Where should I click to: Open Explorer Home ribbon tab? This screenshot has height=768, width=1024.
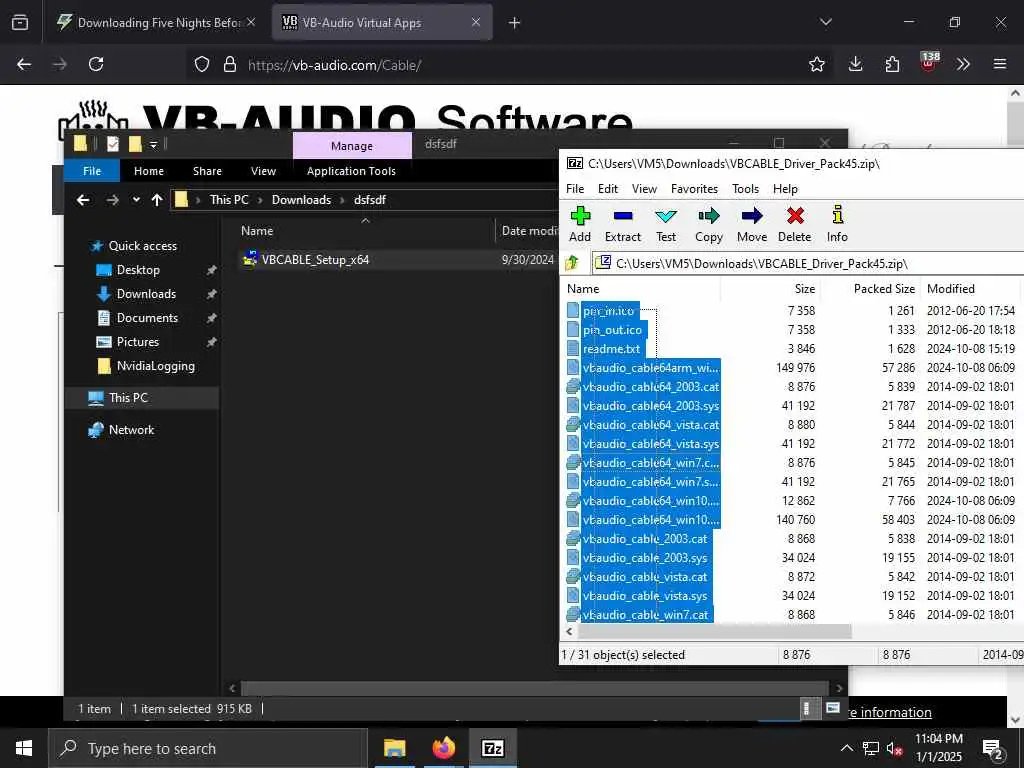(149, 171)
